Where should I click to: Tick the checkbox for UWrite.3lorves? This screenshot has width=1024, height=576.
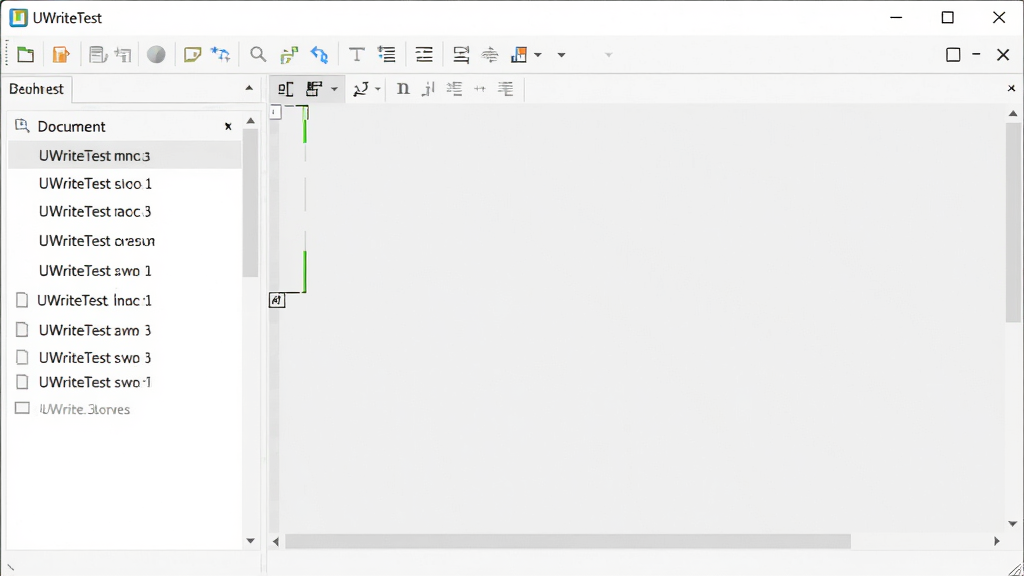(x=22, y=409)
